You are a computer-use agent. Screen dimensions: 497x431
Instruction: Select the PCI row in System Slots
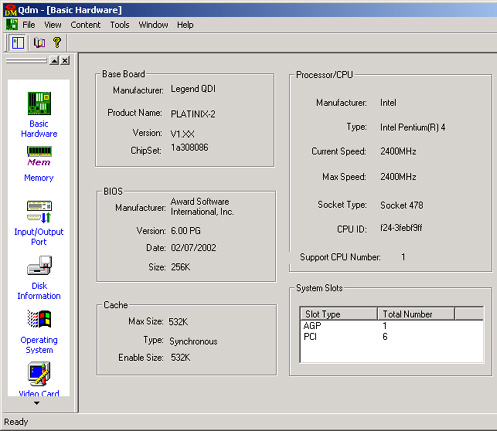click(392, 337)
